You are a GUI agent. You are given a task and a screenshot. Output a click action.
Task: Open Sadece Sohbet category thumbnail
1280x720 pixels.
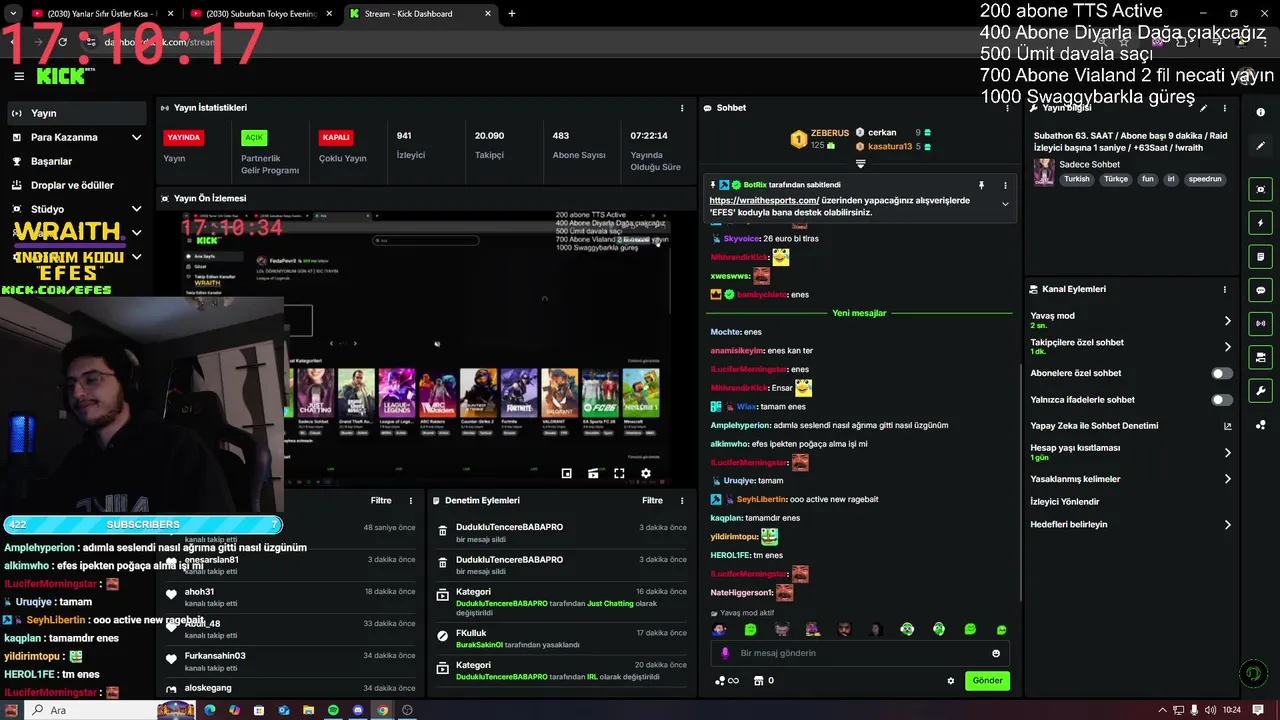[x=1045, y=172]
